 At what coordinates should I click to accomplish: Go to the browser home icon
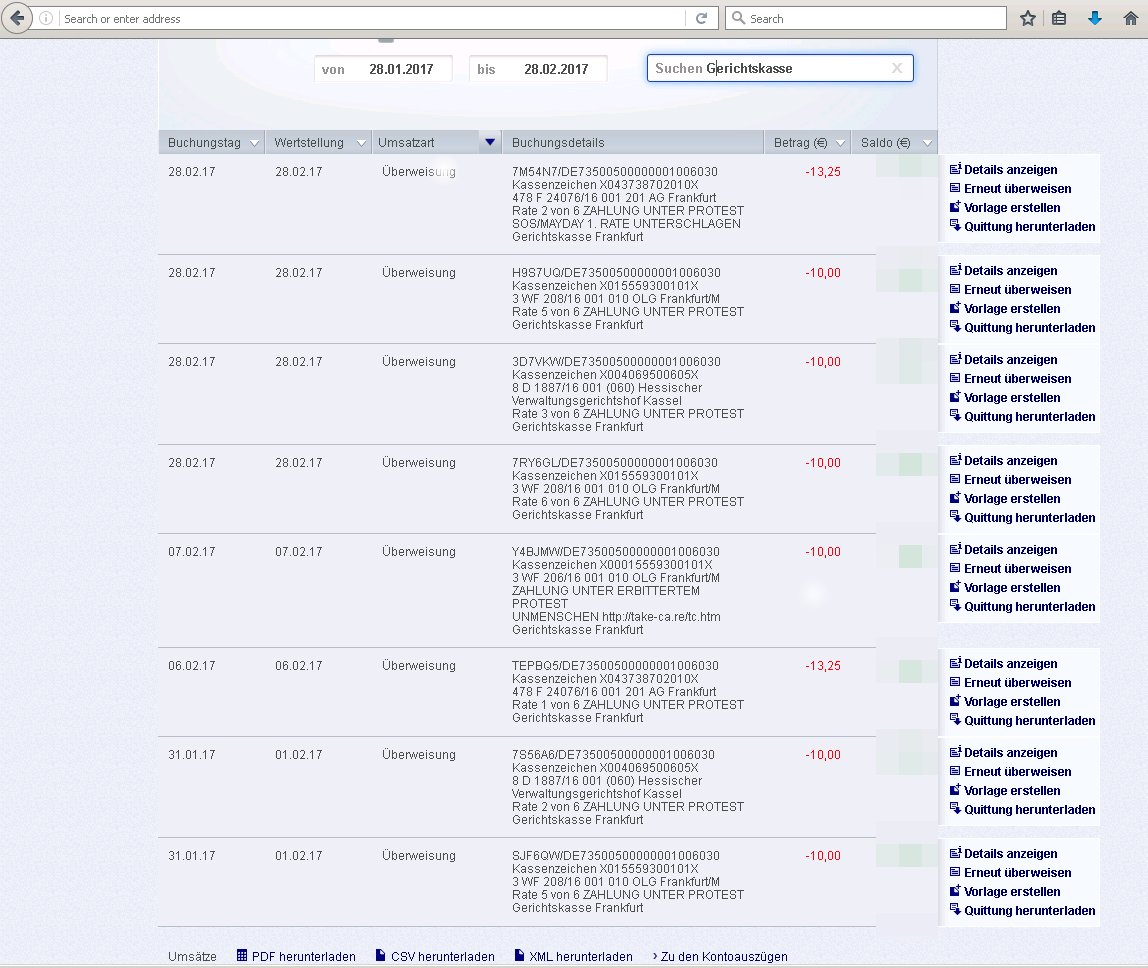pyautogui.click(x=1130, y=18)
